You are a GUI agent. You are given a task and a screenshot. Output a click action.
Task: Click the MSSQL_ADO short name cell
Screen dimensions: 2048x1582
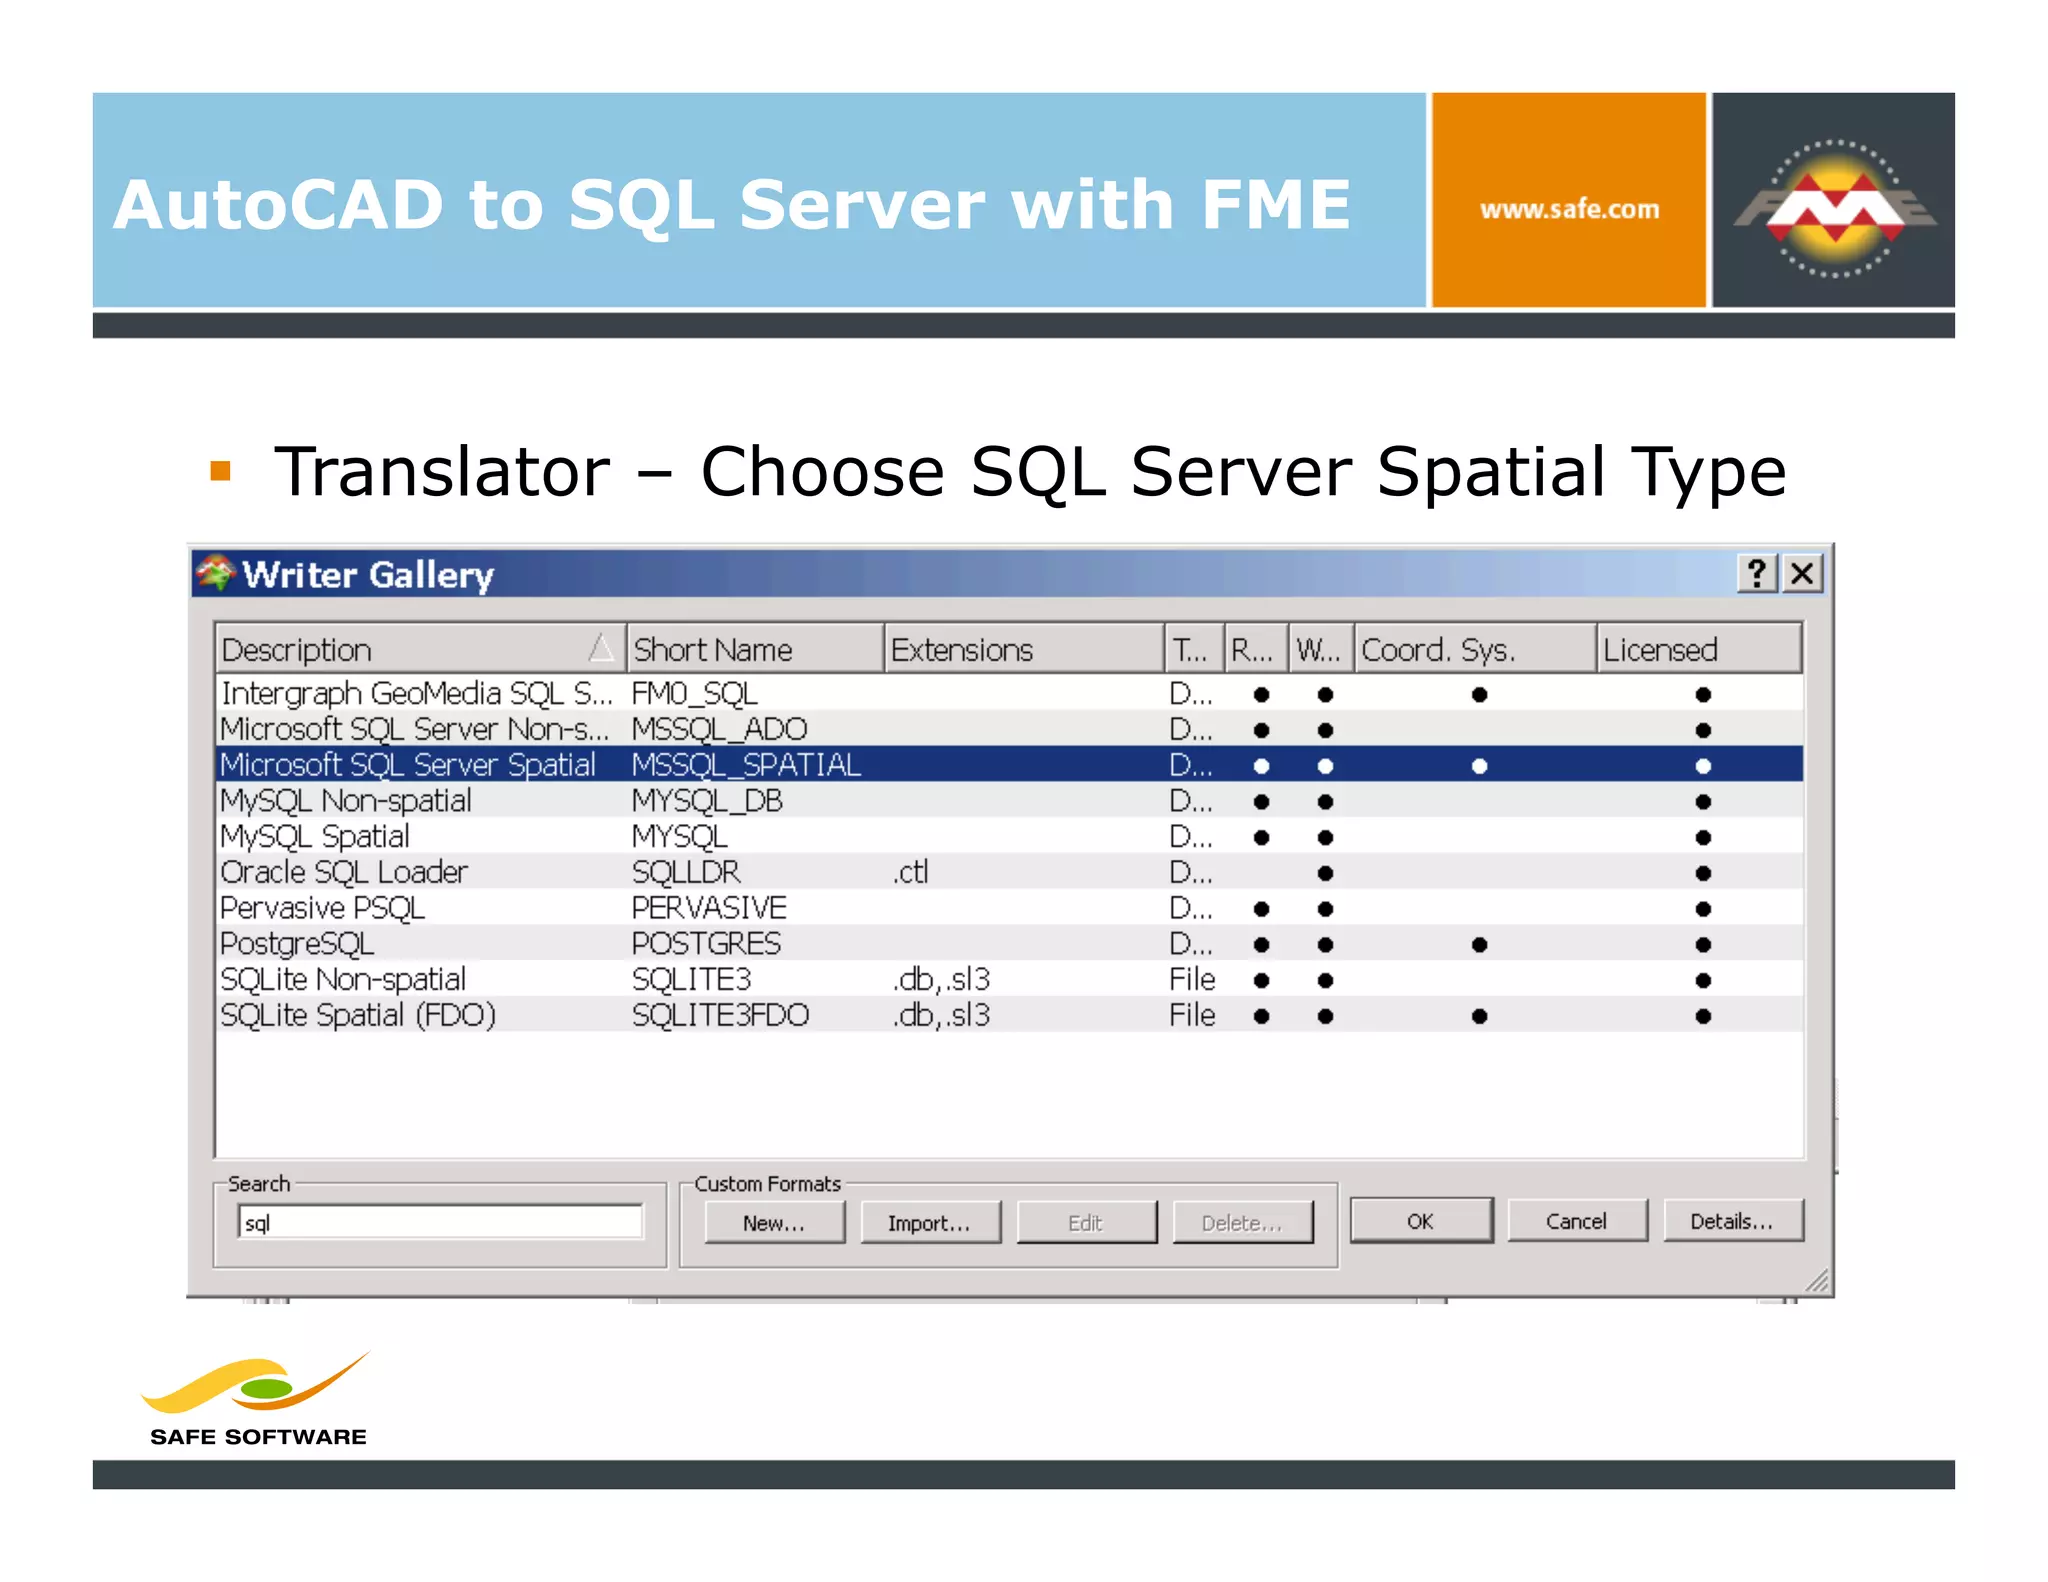[719, 729]
